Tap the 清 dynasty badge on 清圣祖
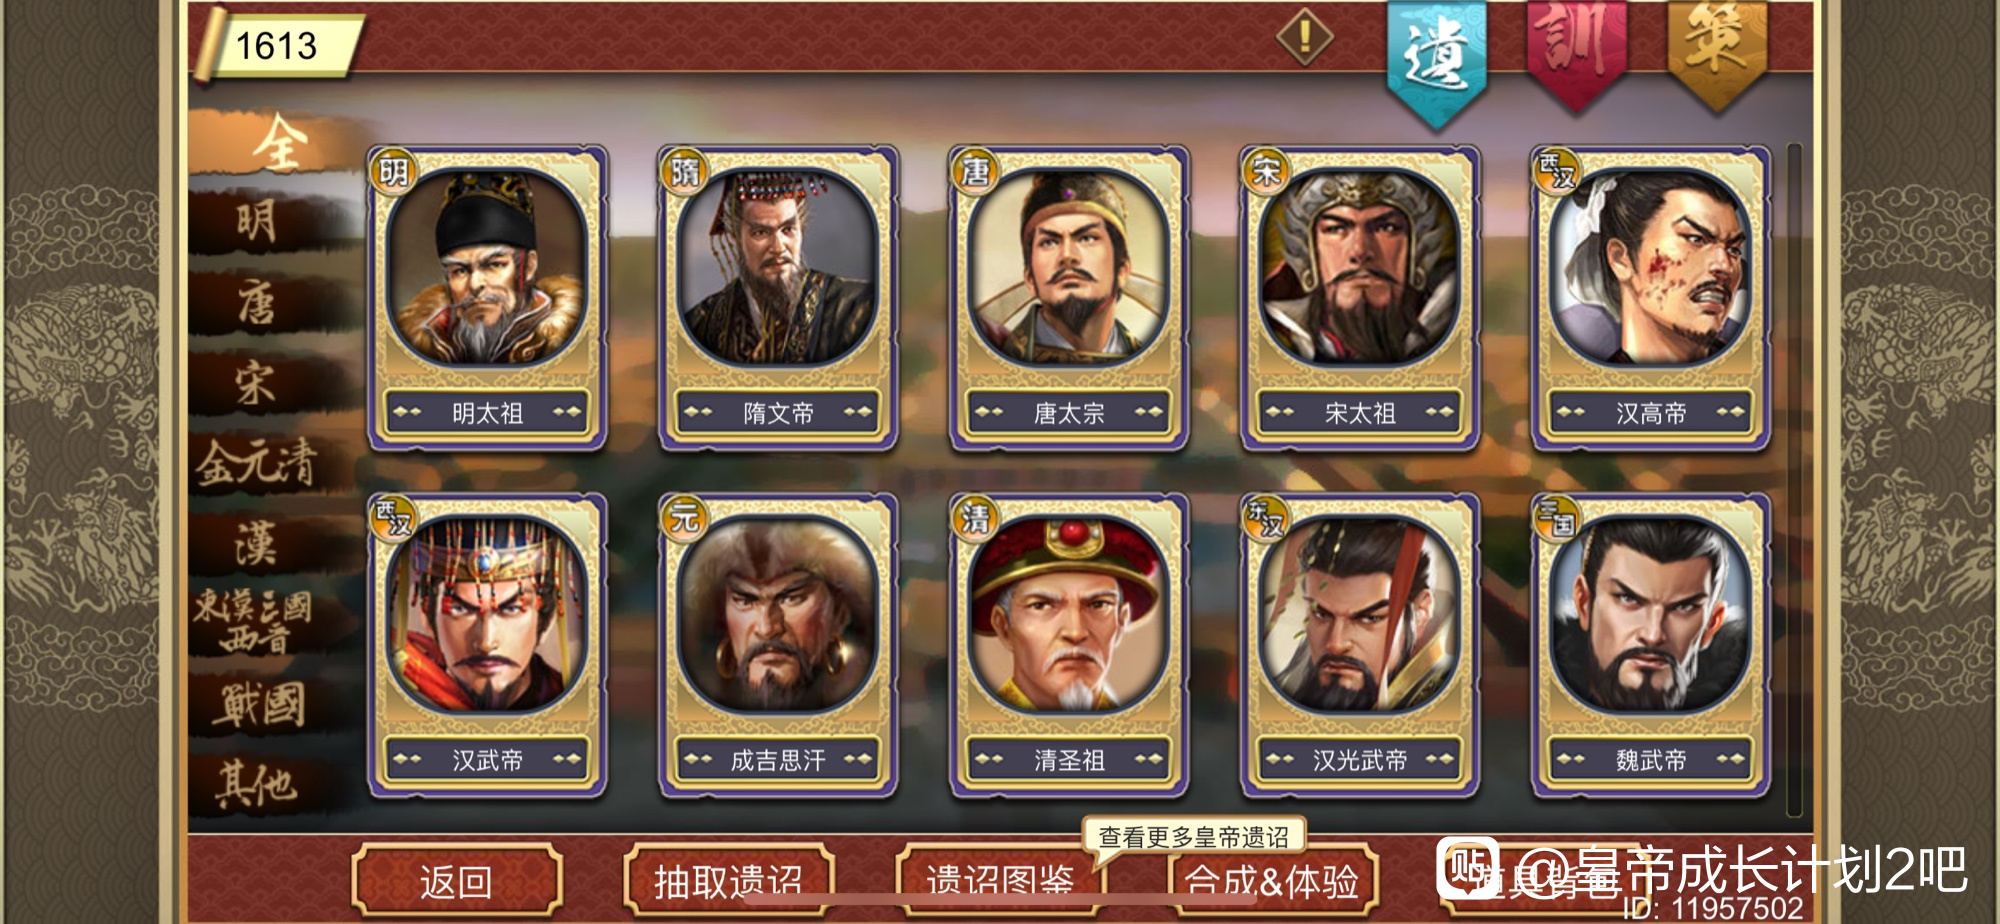This screenshot has width=2000, height=924. [x=974, y=518]
